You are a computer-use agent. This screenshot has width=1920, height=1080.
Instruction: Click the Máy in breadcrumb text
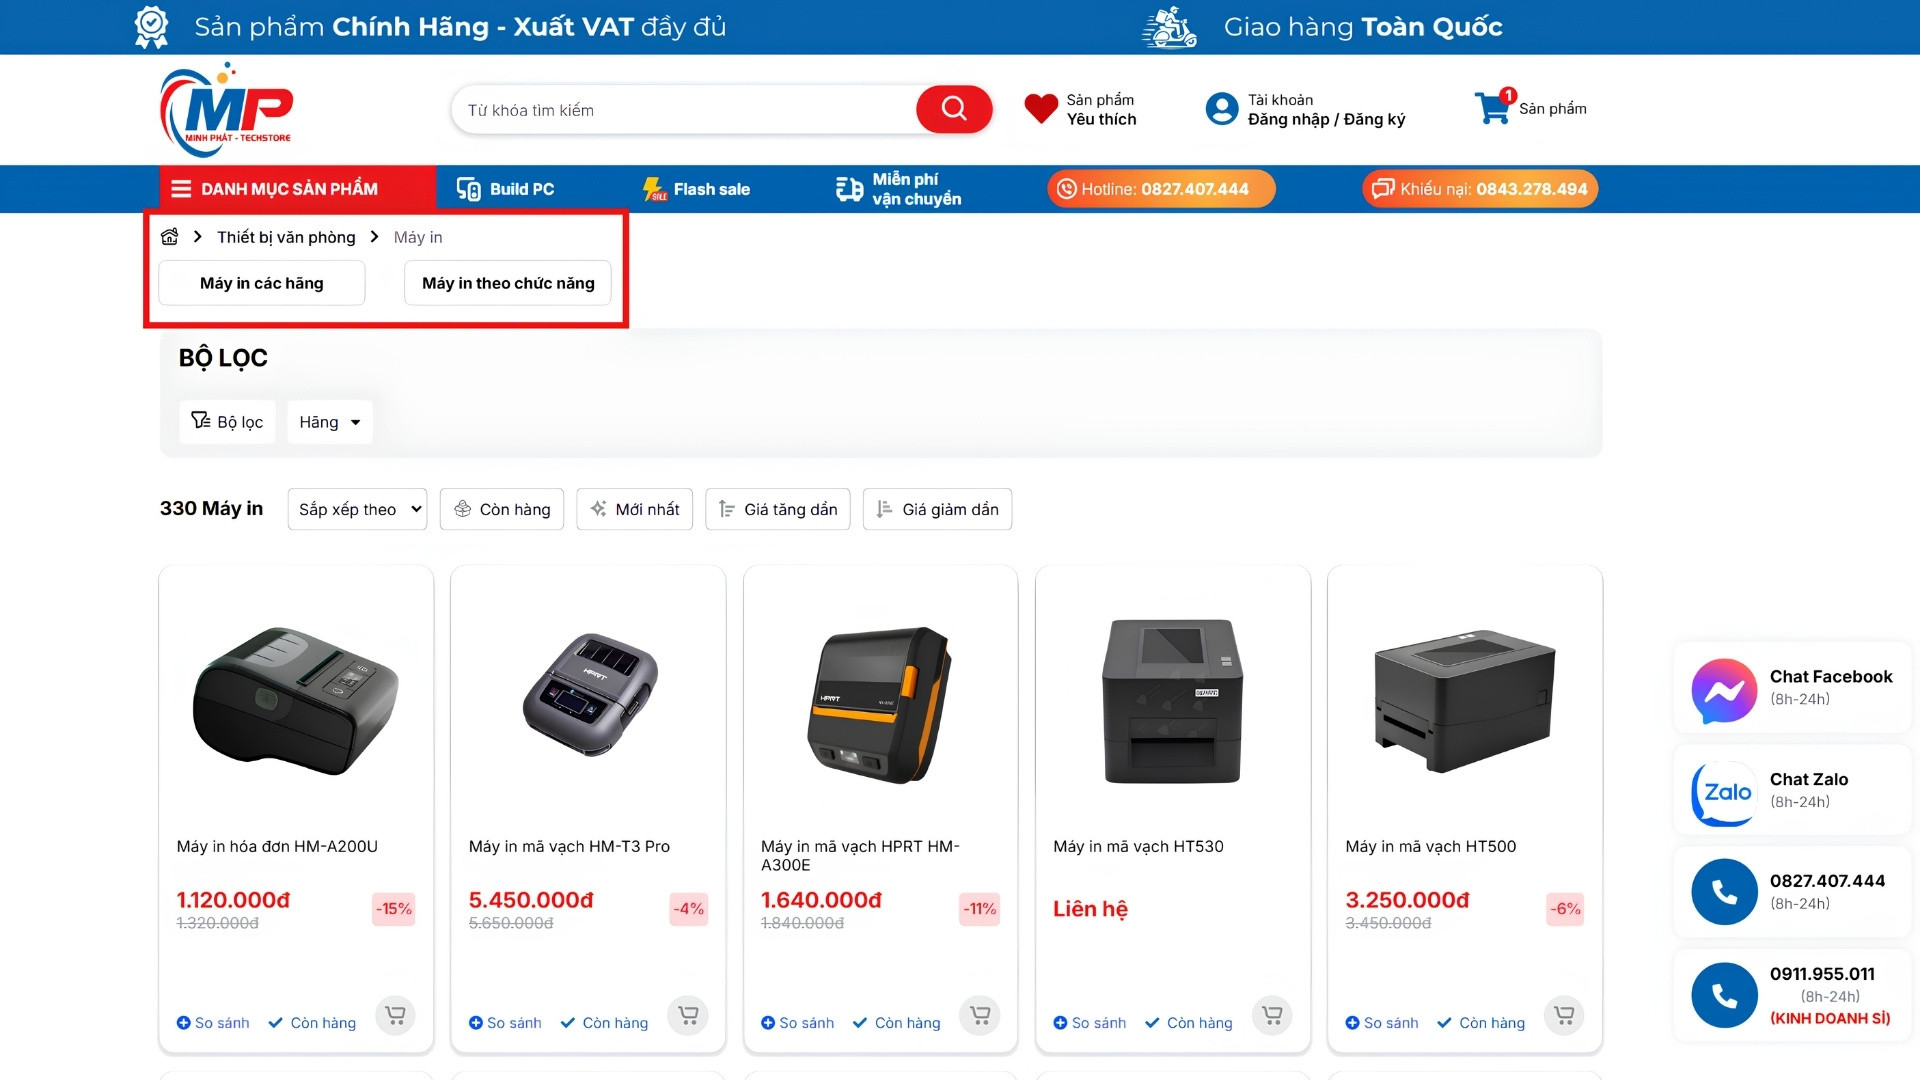[418, 237]
